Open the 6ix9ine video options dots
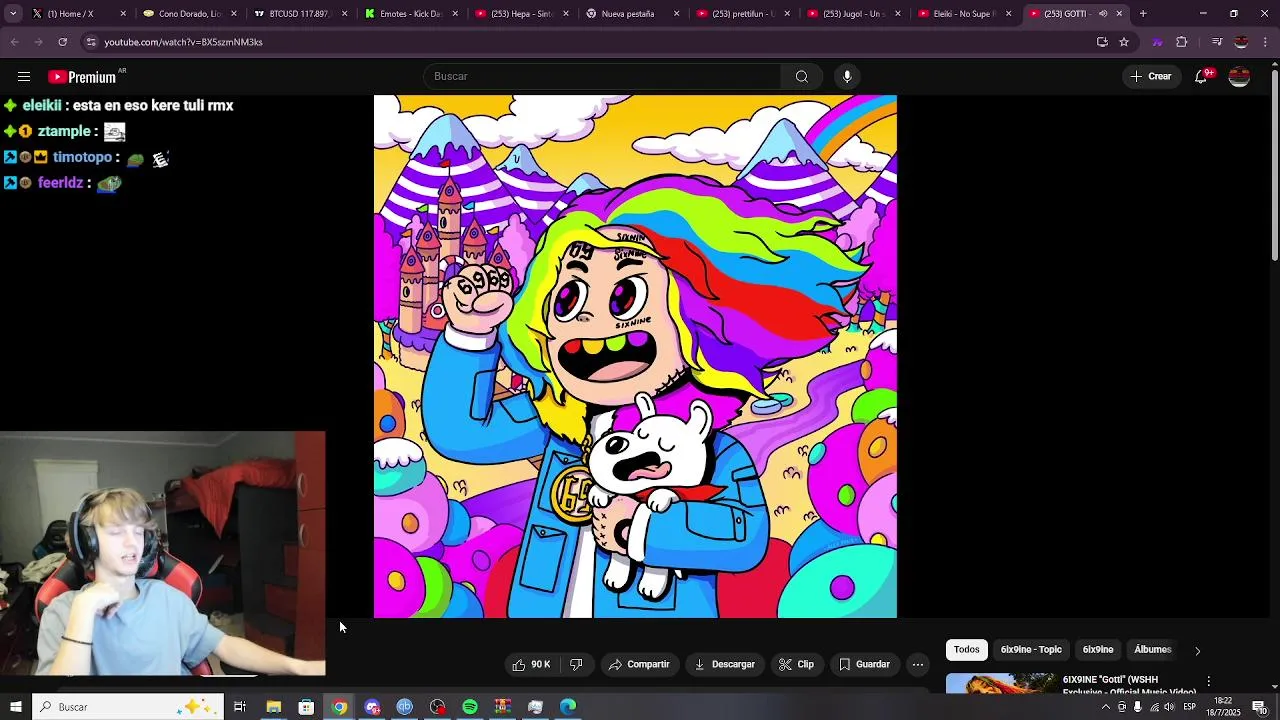 [x=1208, y=681]
